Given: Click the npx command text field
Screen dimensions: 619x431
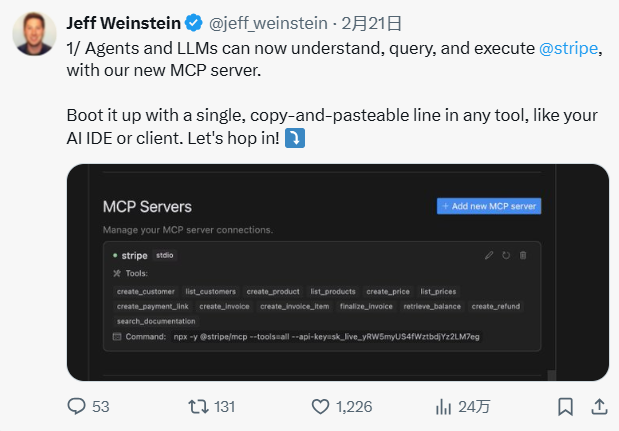Looking at the screenshot, I should pos(326,337).
